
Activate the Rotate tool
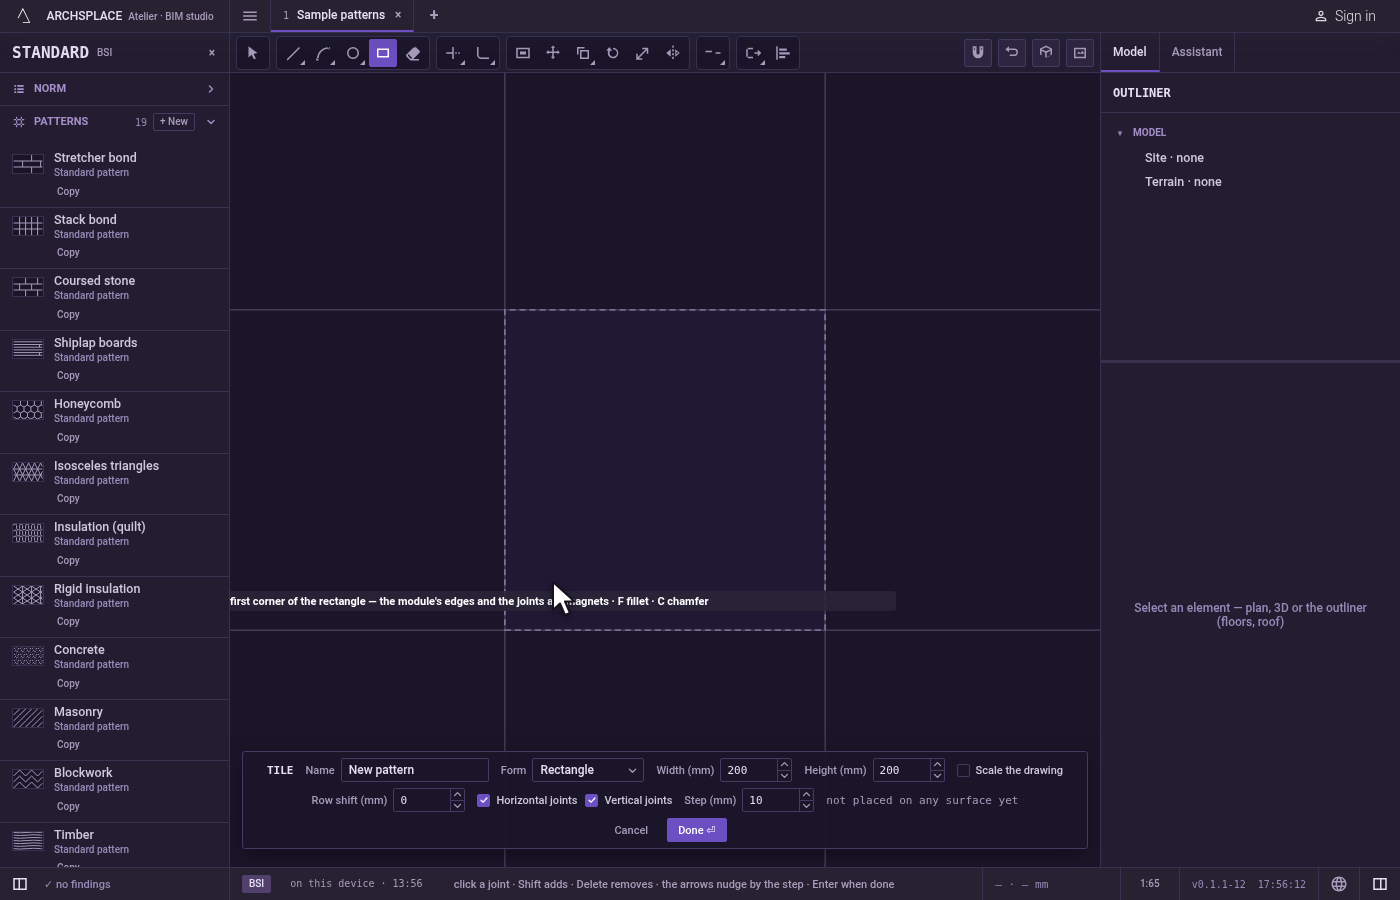[x=613, y=53]
